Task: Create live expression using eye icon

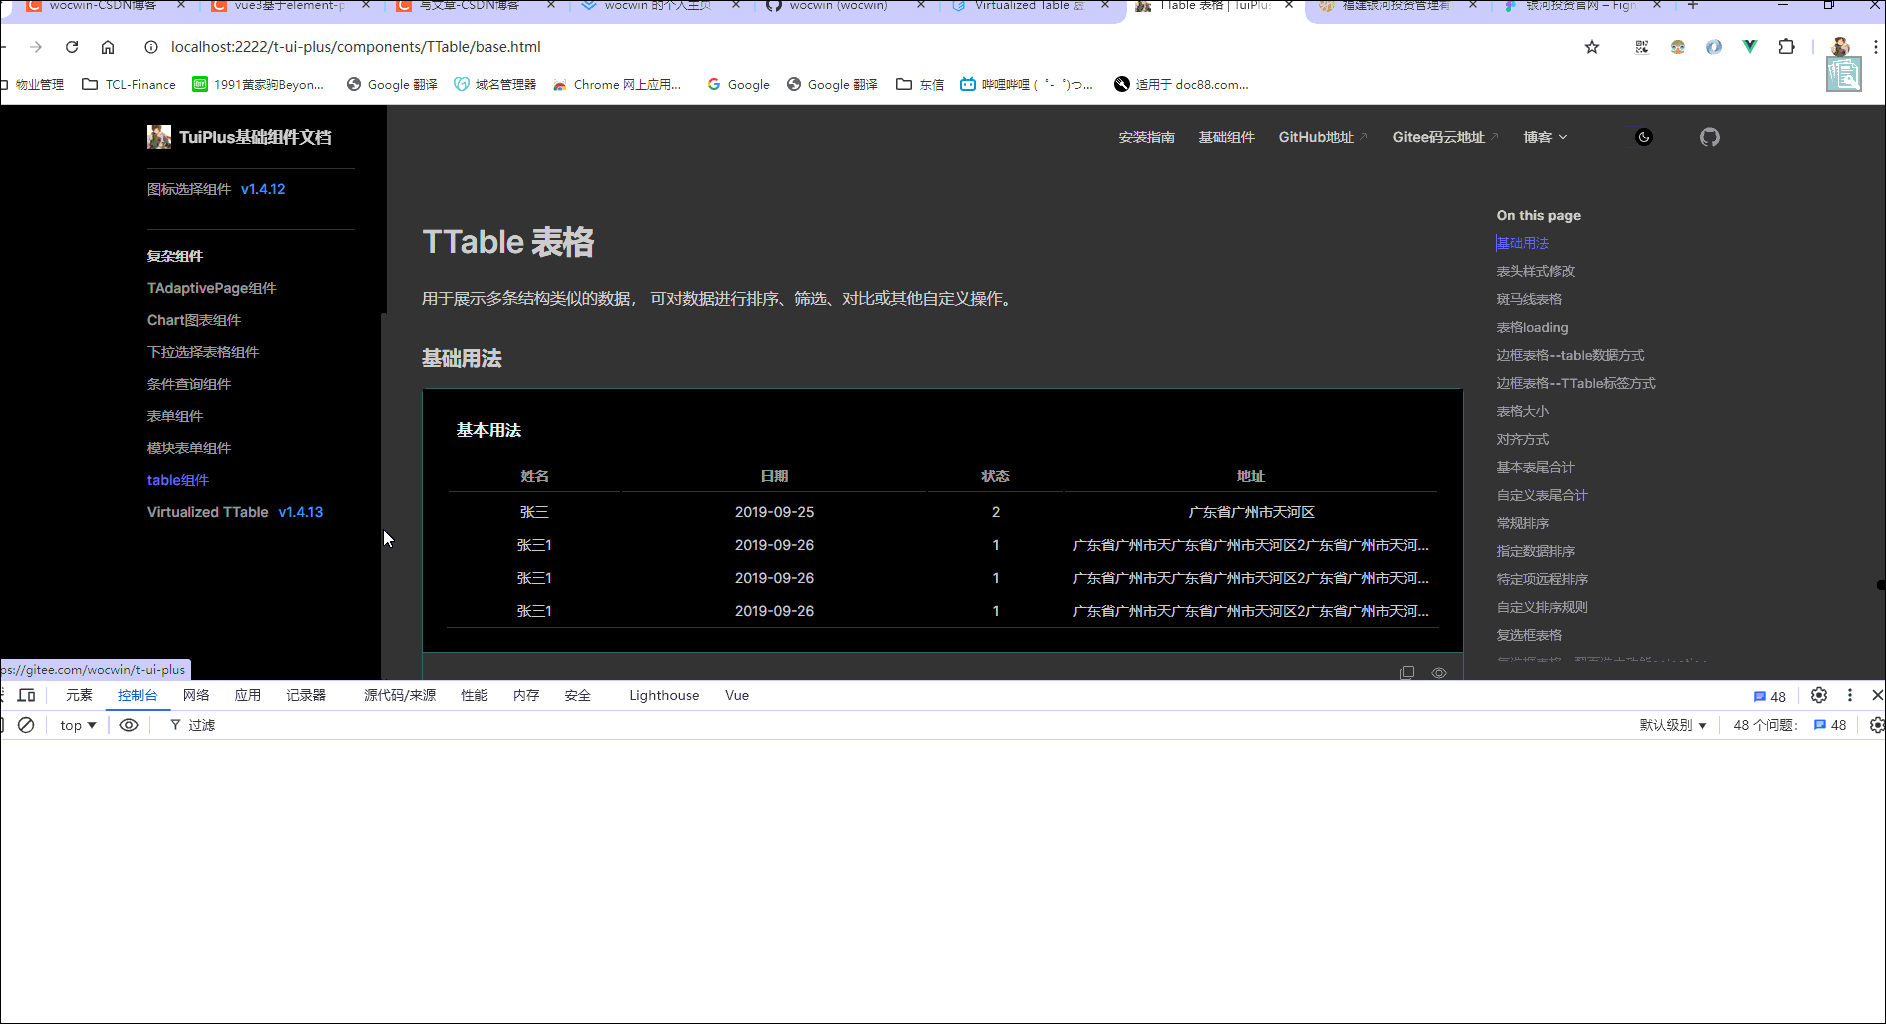Action: pyautogui.click(x=129, y=725)
